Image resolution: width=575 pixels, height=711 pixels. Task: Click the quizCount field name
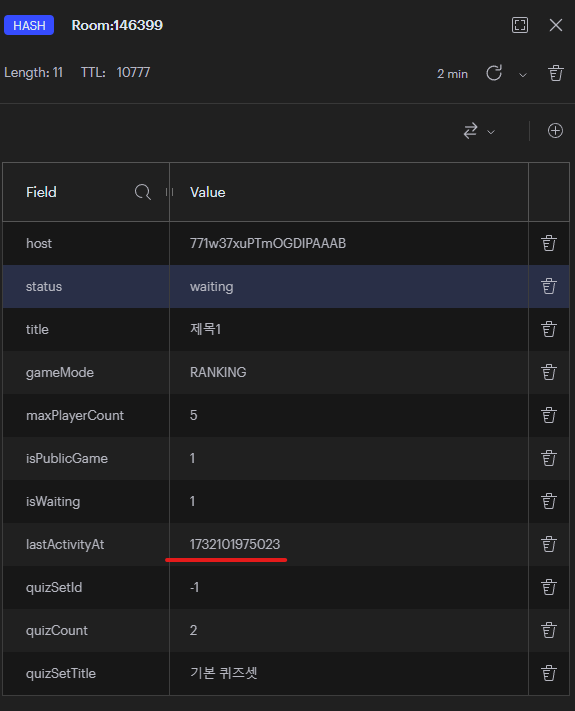click(x=57, y=630)
